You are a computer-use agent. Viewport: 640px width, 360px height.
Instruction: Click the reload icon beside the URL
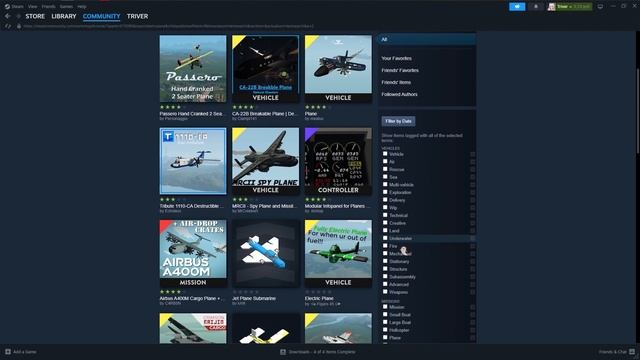pos(8,26)
